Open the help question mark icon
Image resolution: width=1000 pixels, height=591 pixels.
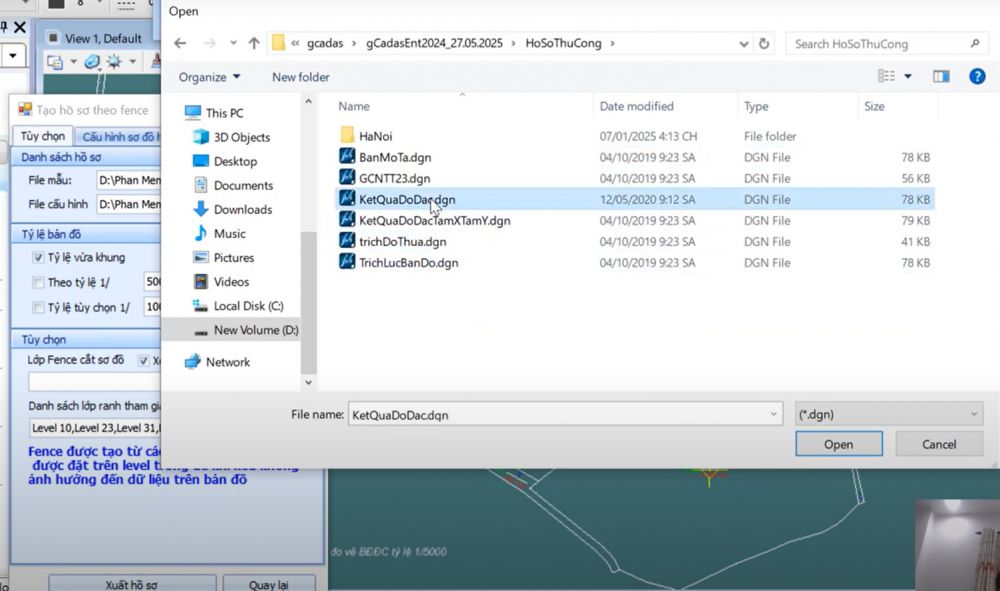tap(977, 77)
